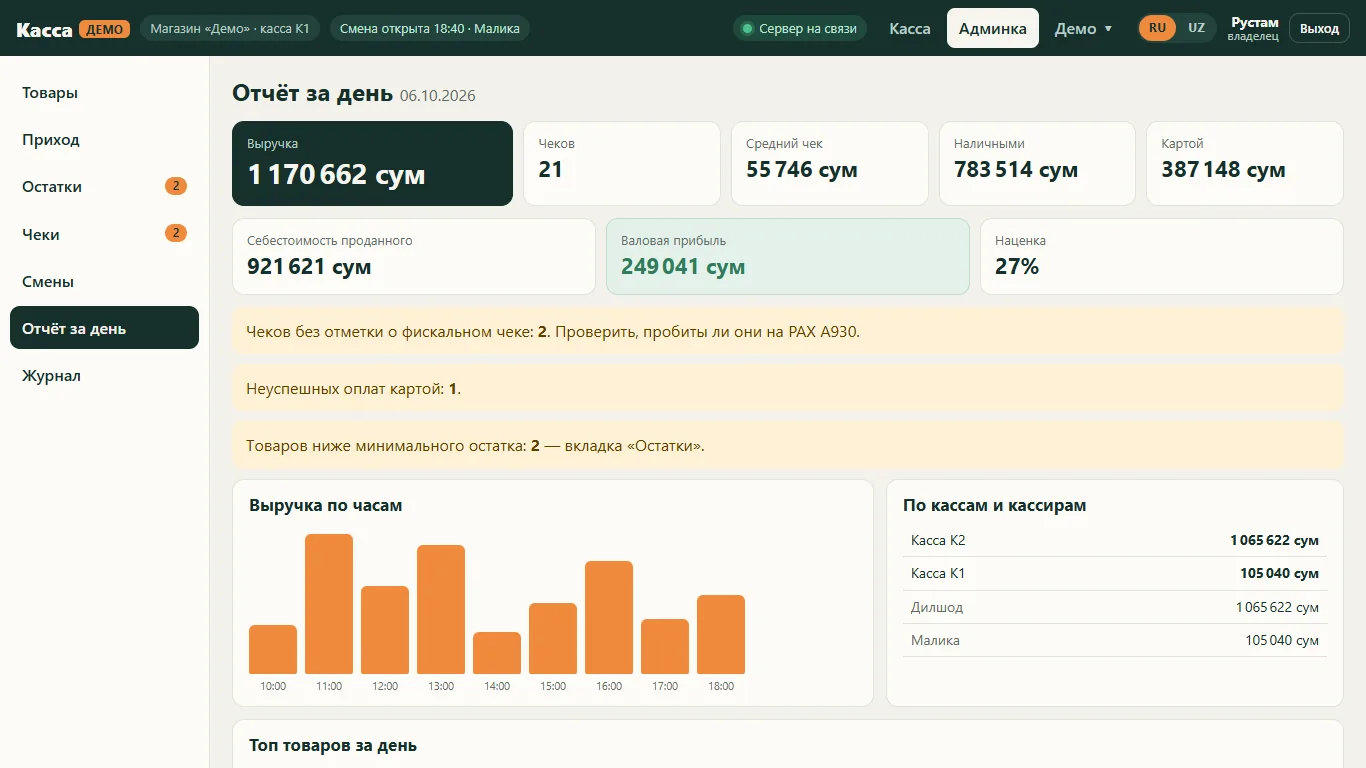This screenshot has height=768, width=1366.
Task: Click the Картой amount card
Action: coord(1245,164)
